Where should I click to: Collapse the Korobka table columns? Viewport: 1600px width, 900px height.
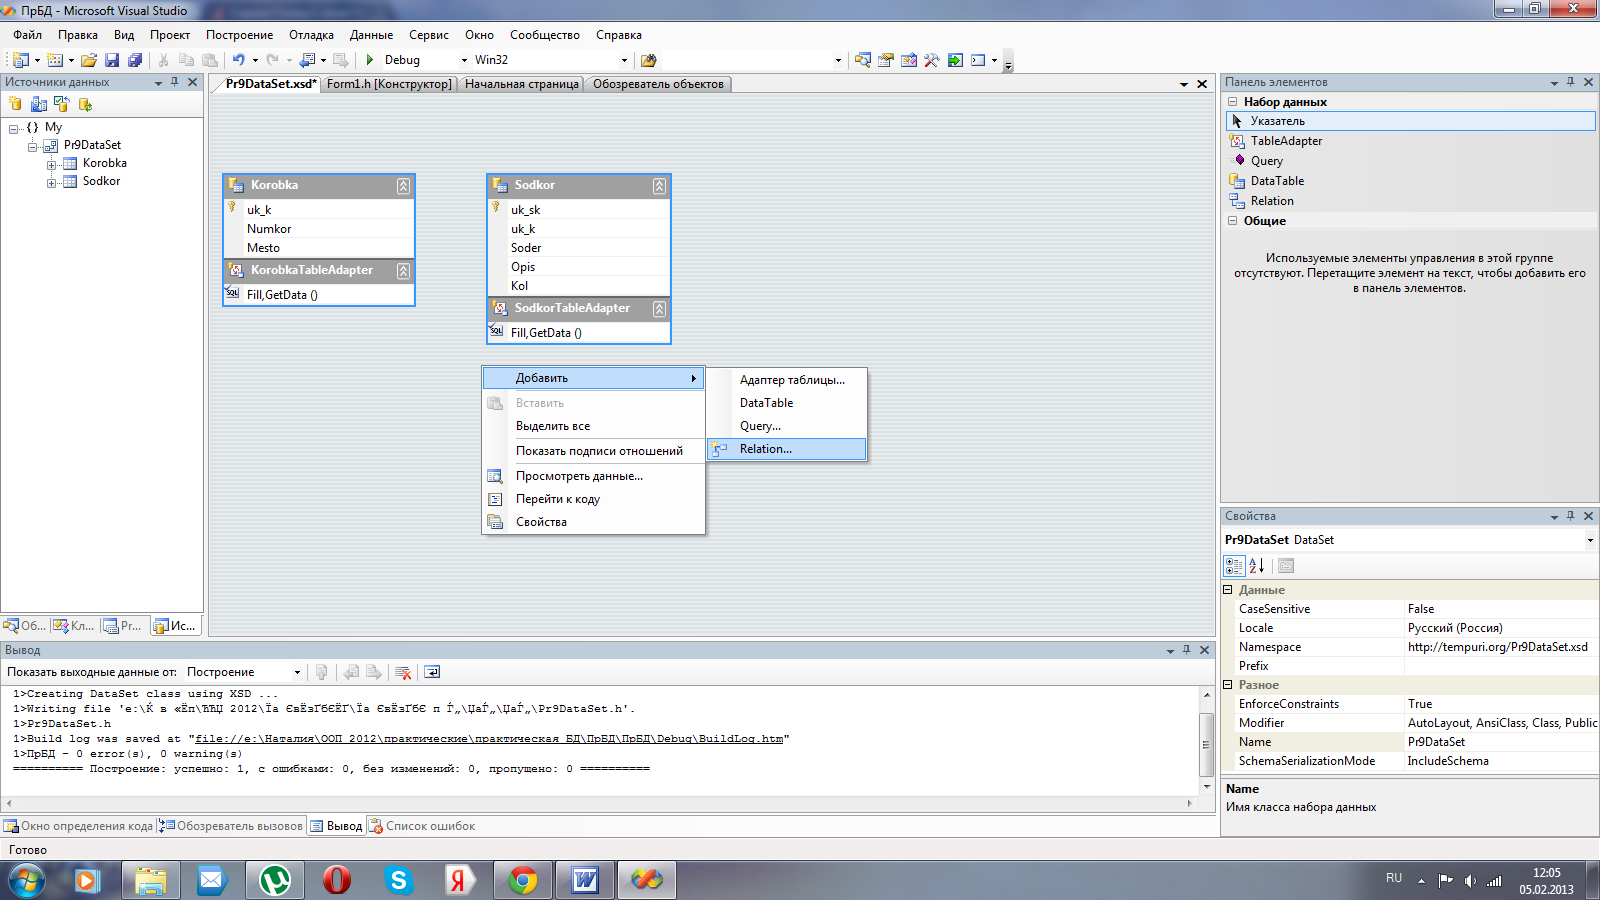pos(403,186)
